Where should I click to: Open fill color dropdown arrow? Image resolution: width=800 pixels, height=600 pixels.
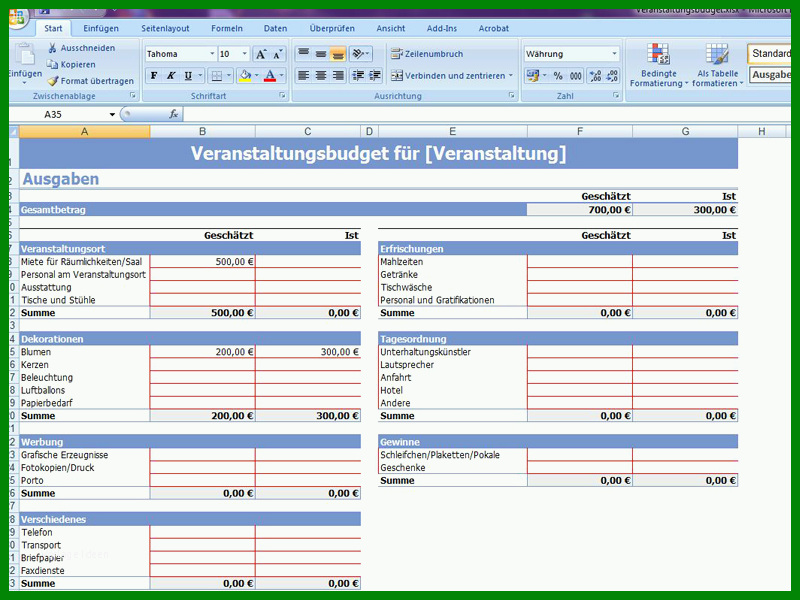tap(257, 76)
